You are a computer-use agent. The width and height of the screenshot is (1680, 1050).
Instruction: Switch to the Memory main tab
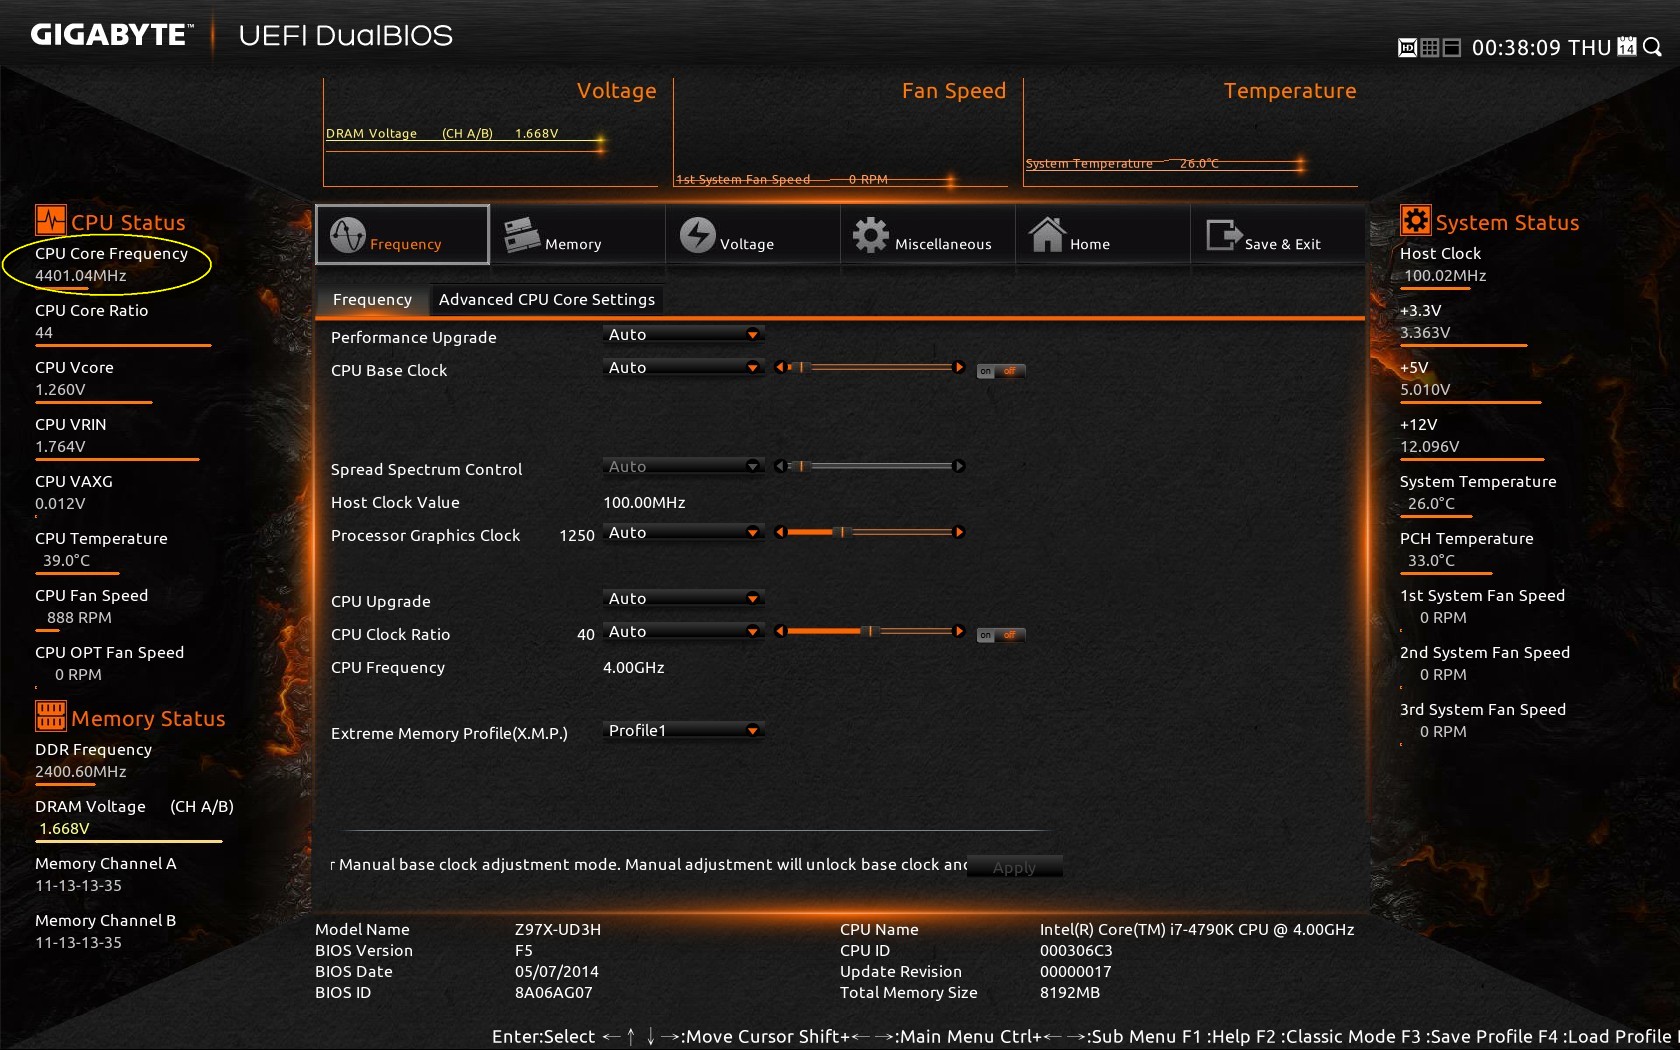pyautogui.click(x=577, y=235)
